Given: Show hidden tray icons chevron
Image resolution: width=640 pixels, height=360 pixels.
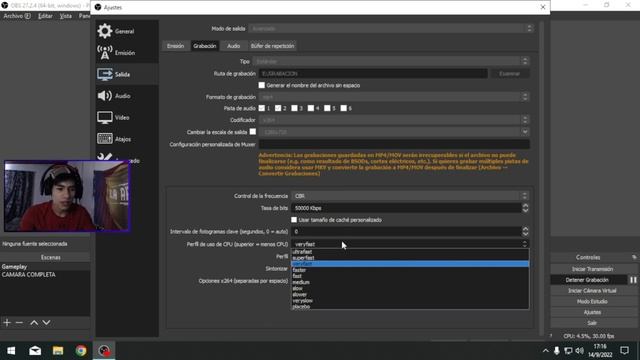Looking at the screenshot, I should pos(545,351).
